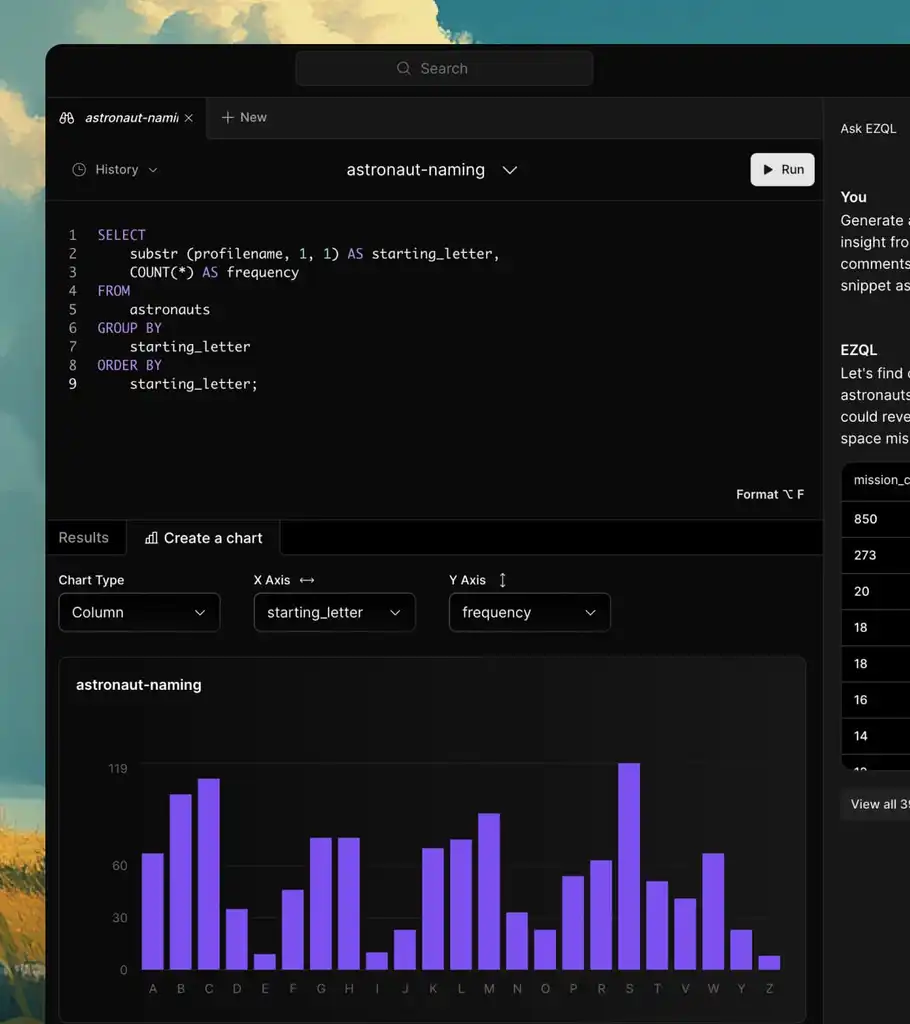Viewport: 910px width, 1024px height.
Task: Close the astronaut-naming editor tab
Action: pos(188,117)
